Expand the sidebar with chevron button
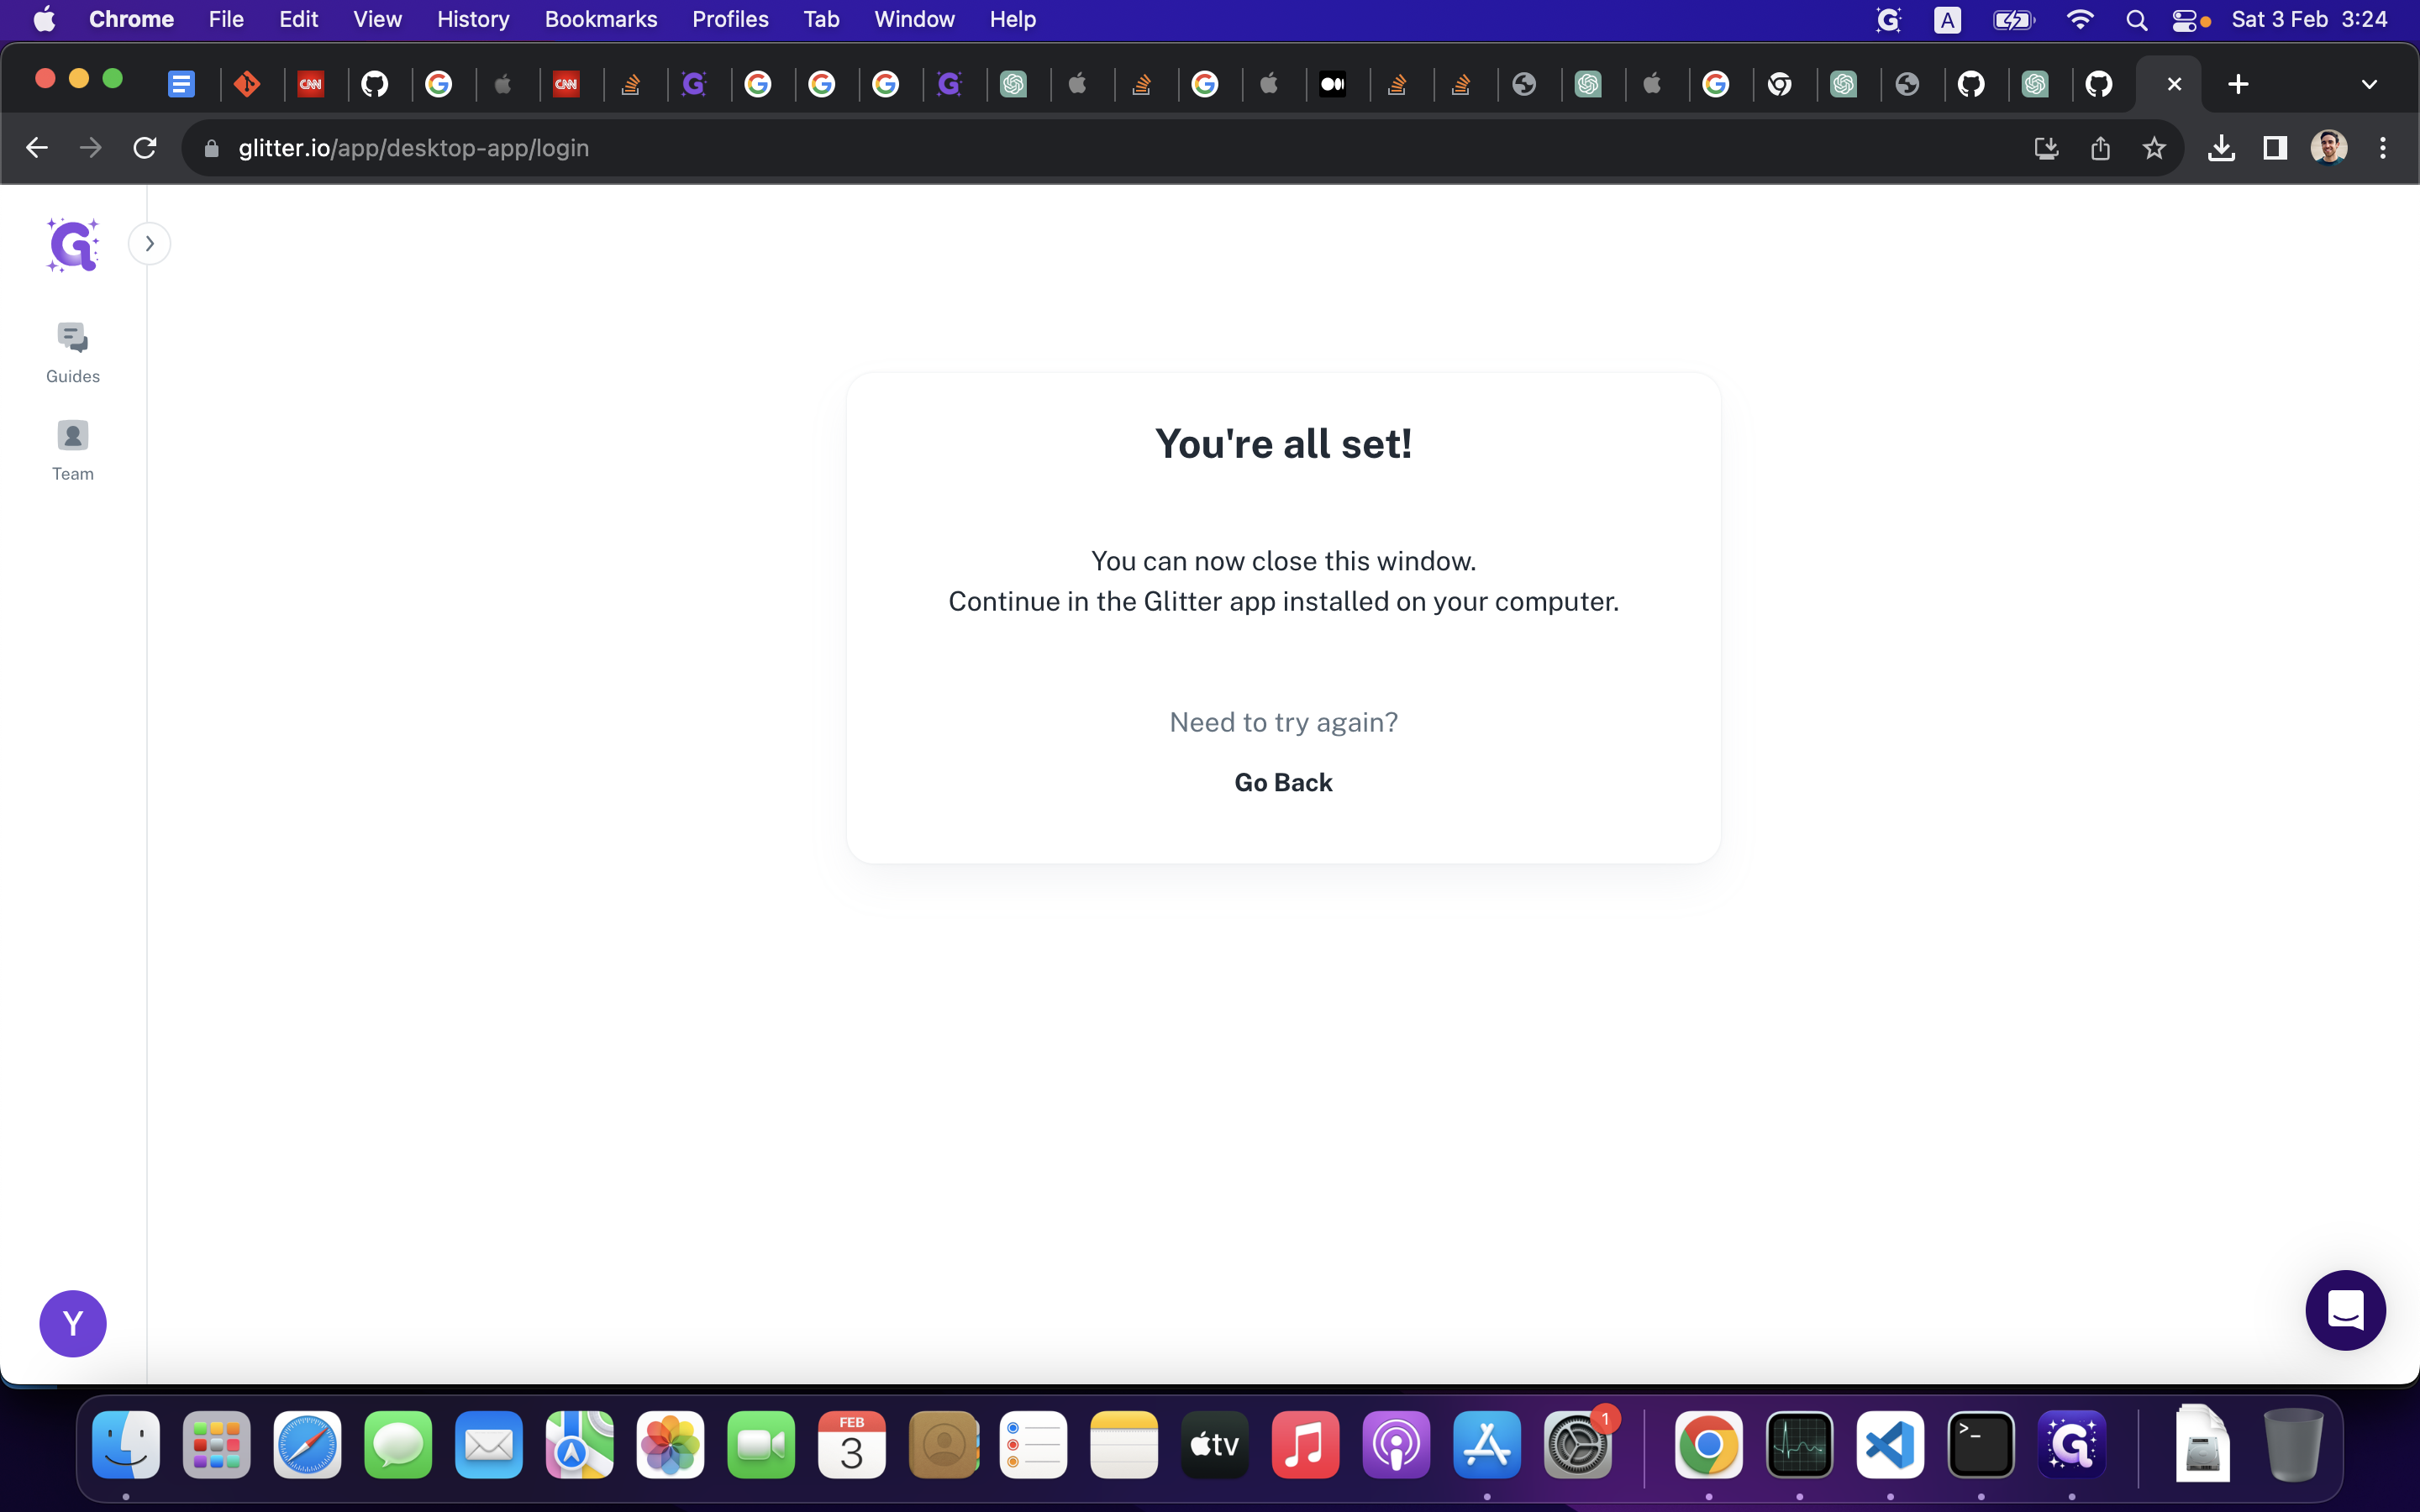 [x=150, y=244]
